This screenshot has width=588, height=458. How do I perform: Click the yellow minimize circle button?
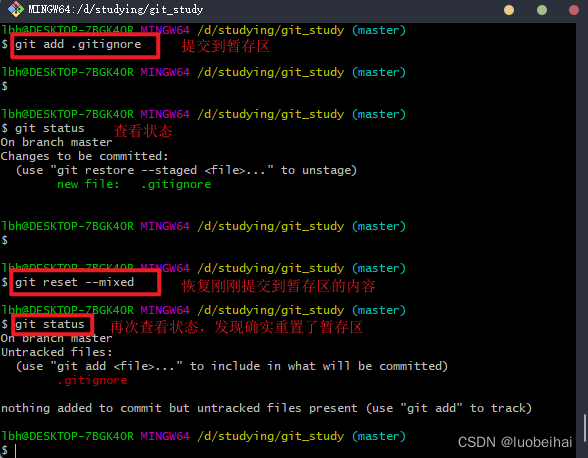tap(509, 10)
